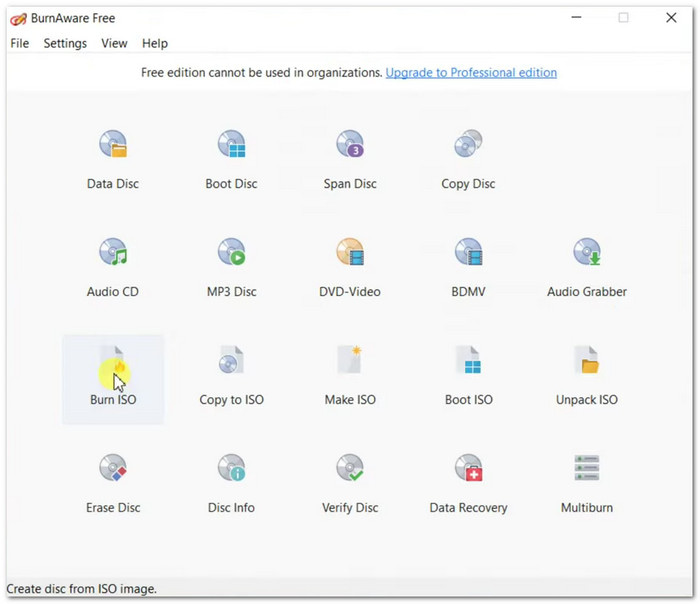Open the DVD-Video tool
Image resolution: width=700 pixels, height=604 pixels.
350,254
